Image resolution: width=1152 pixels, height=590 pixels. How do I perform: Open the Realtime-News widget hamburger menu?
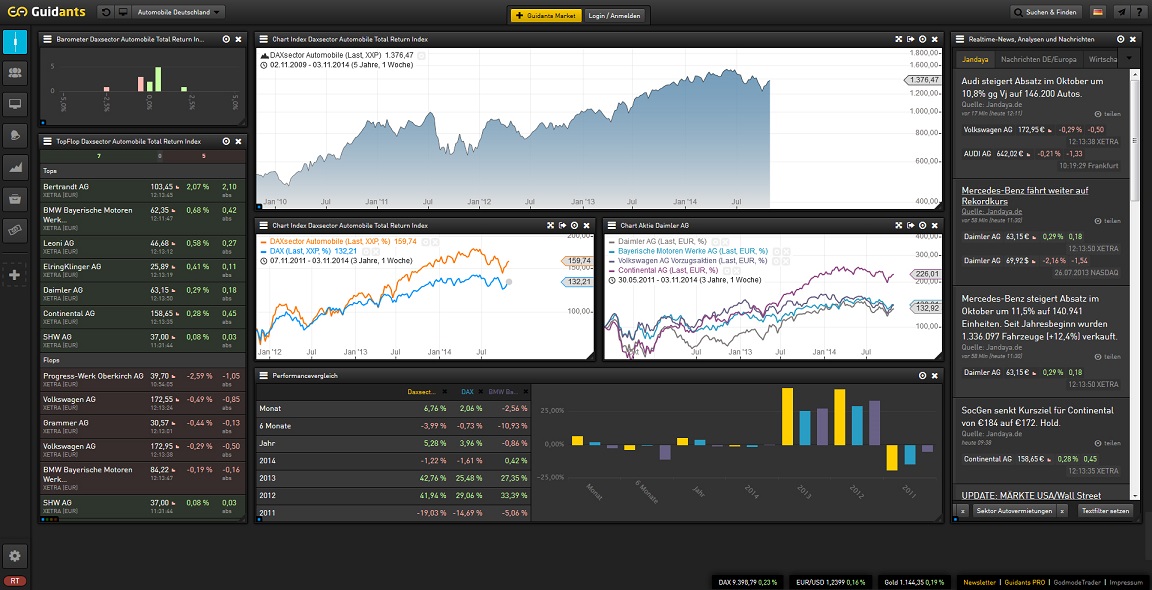point(960,39)
